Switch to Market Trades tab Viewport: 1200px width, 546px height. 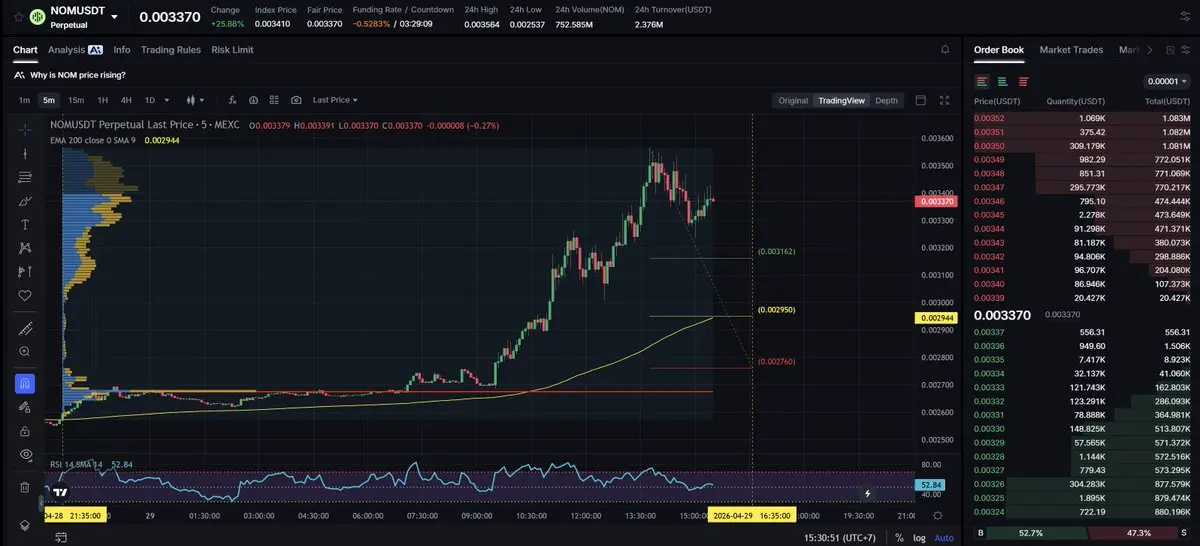tap(1071, 49)
